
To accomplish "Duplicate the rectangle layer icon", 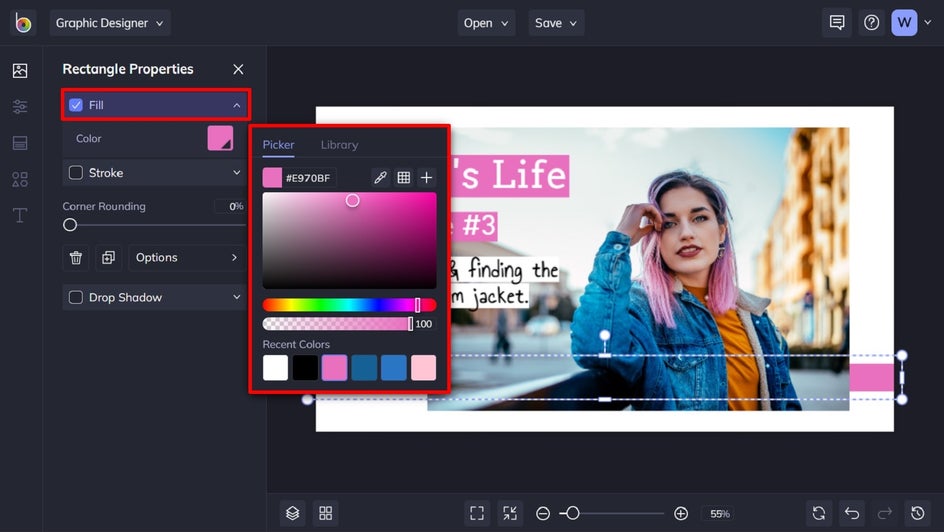I will tap(108, 258).
